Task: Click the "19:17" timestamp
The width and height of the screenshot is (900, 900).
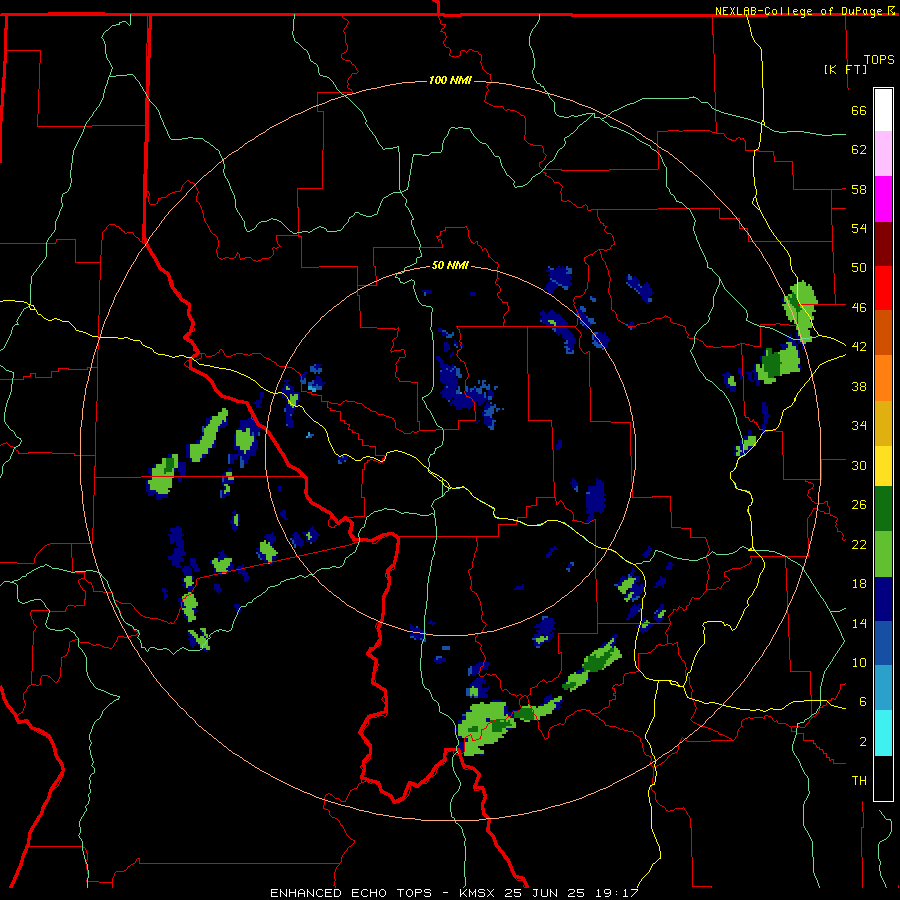Action: [x=616, y=893]
